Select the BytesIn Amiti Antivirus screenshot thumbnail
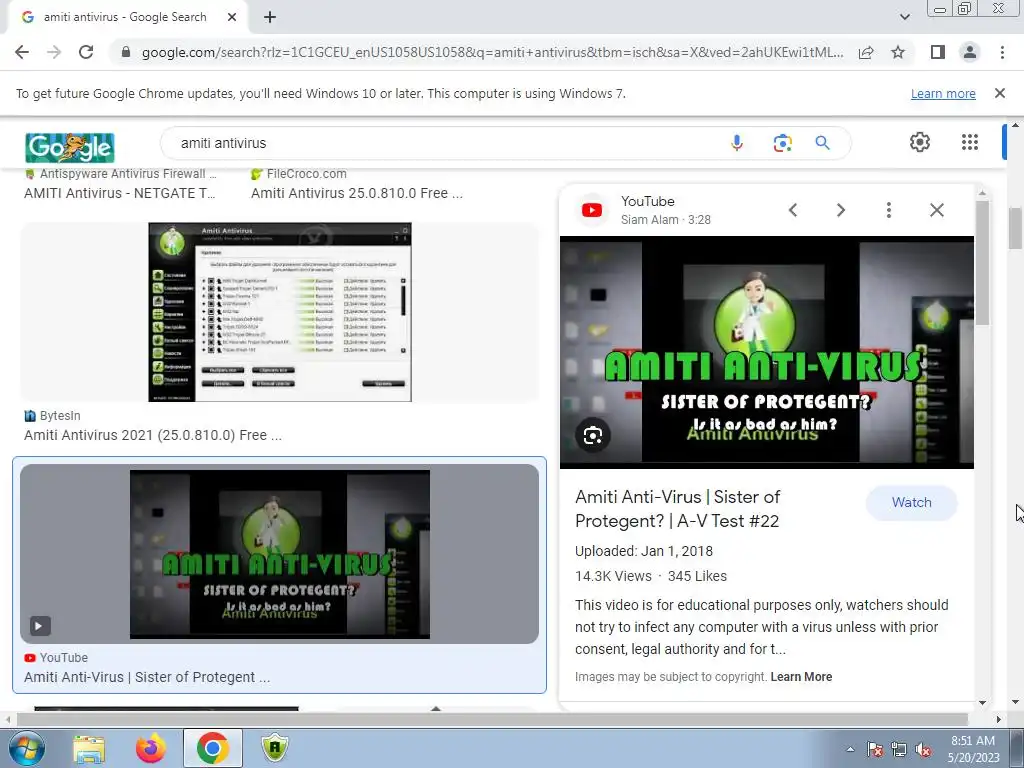This screenshot has width=1024, height=768. click(280, 312)
